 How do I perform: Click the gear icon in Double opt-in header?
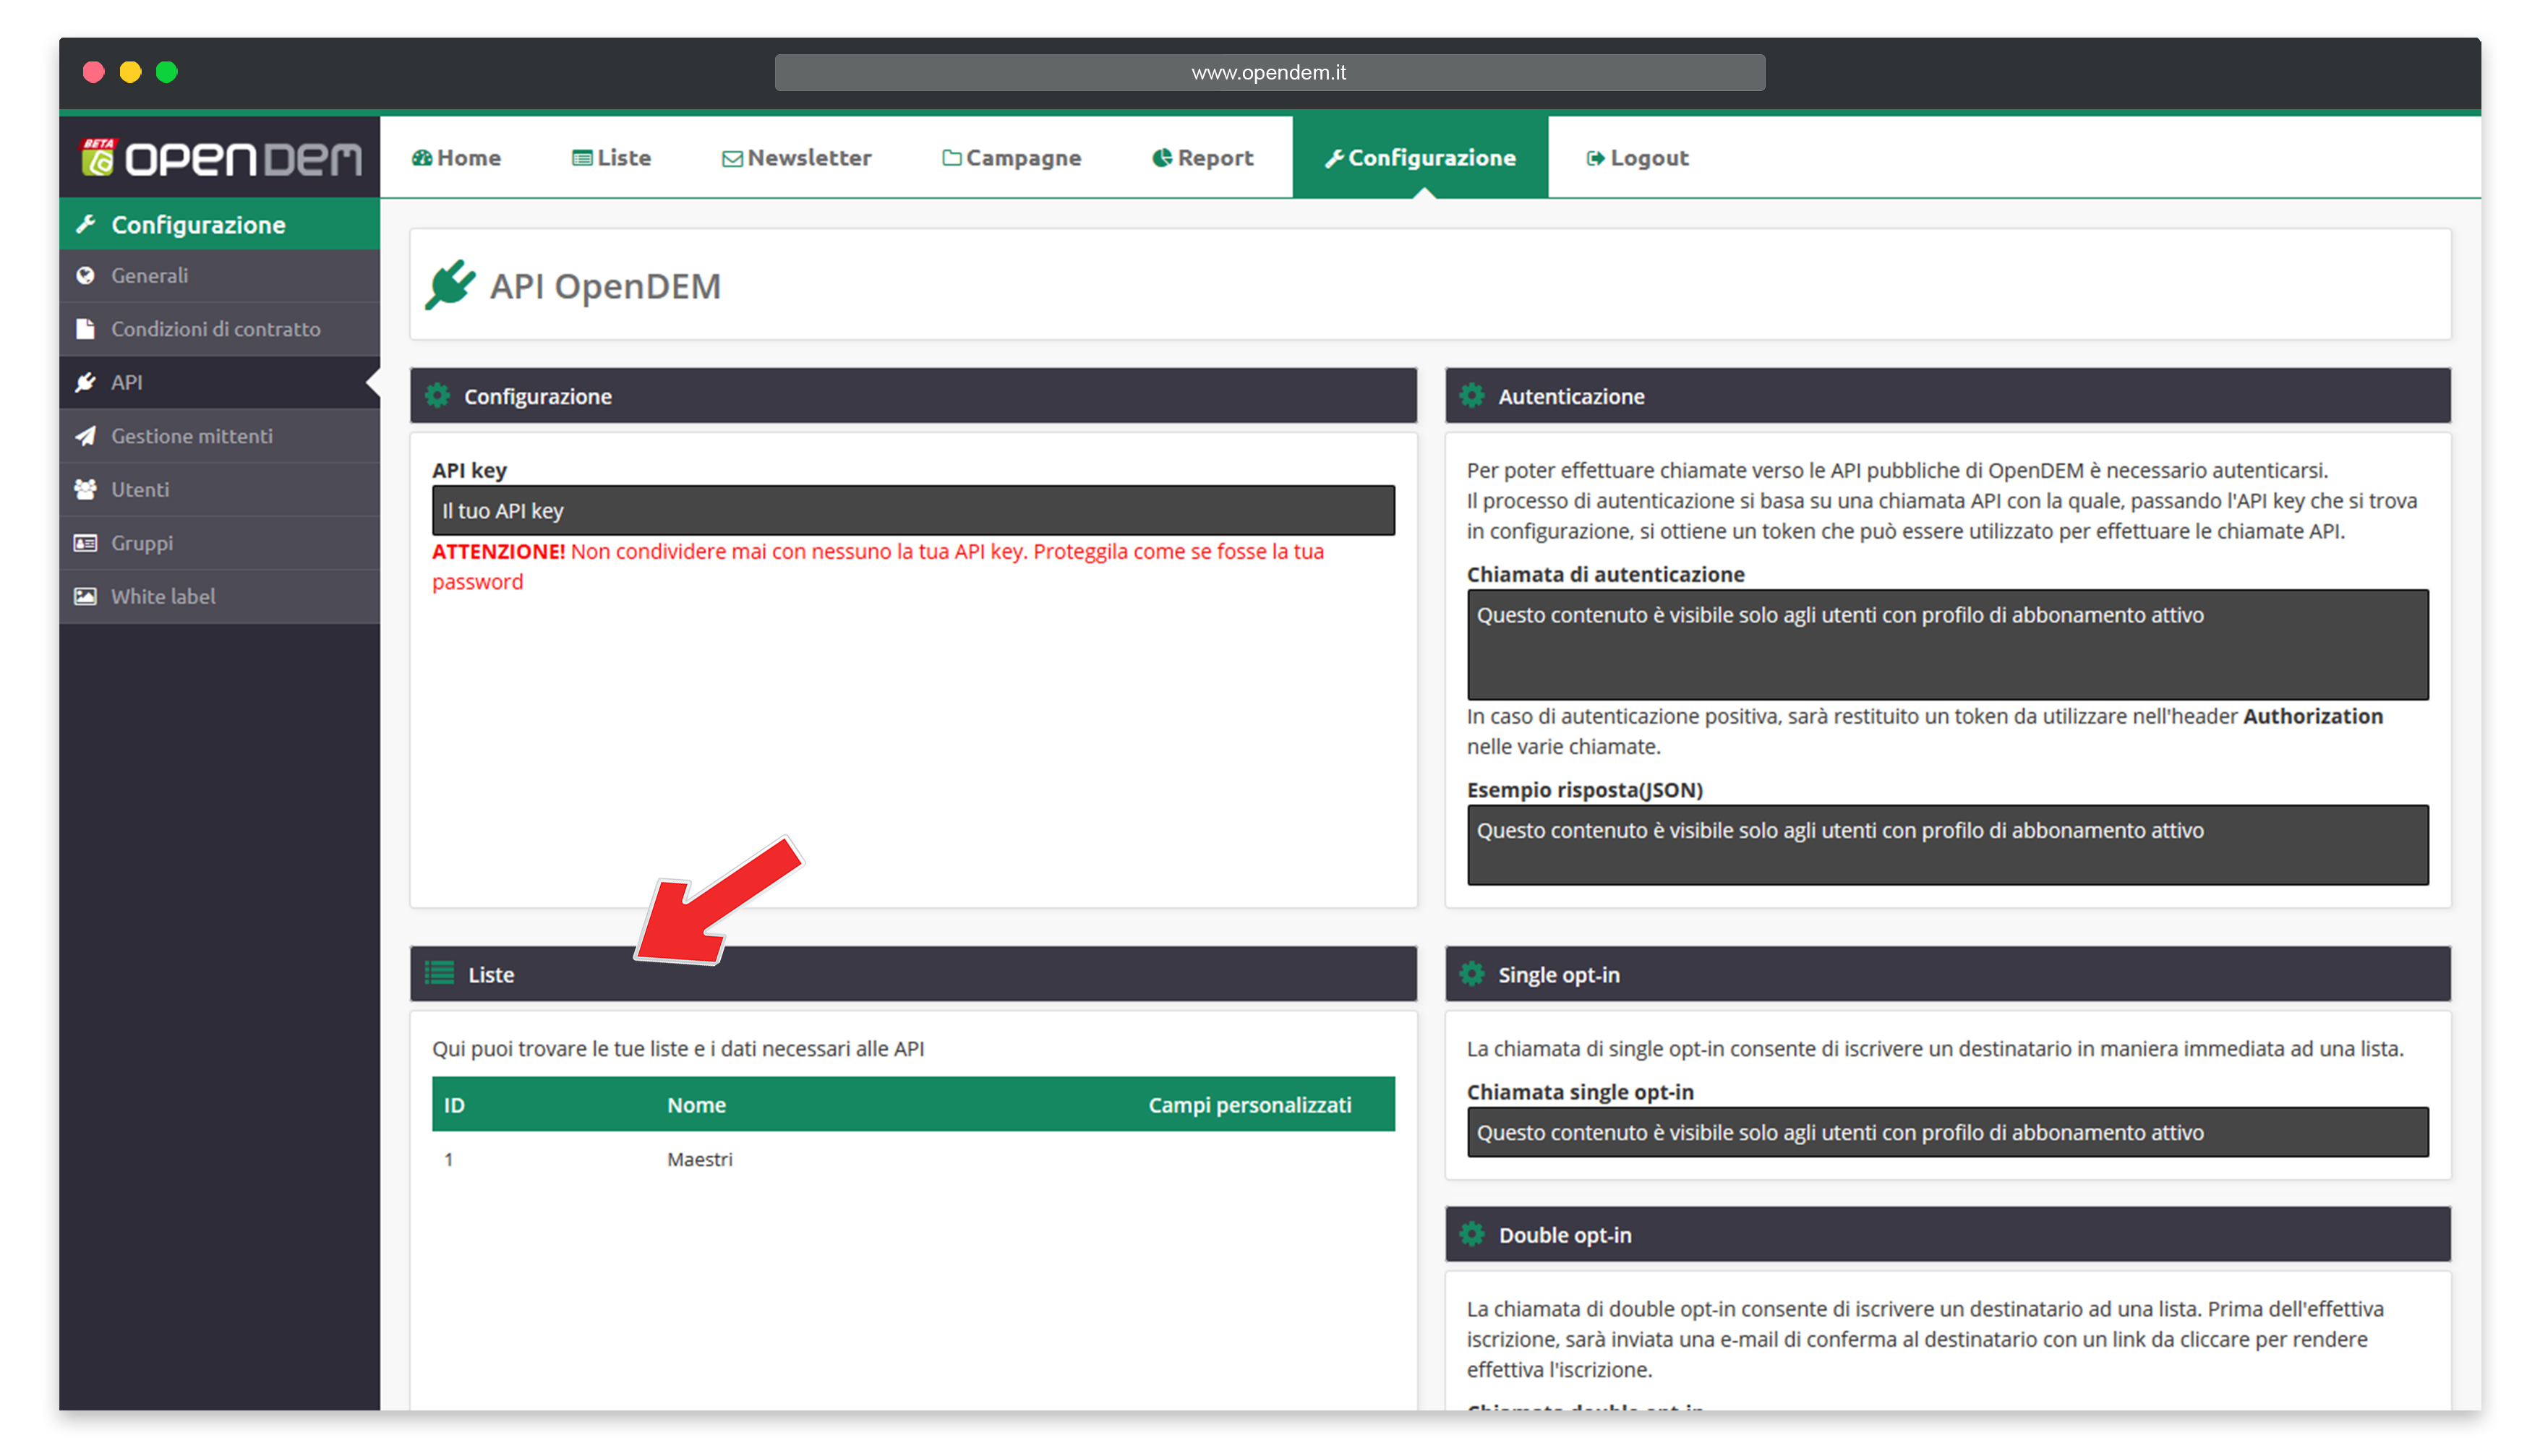click(x=1472, y=1234)
